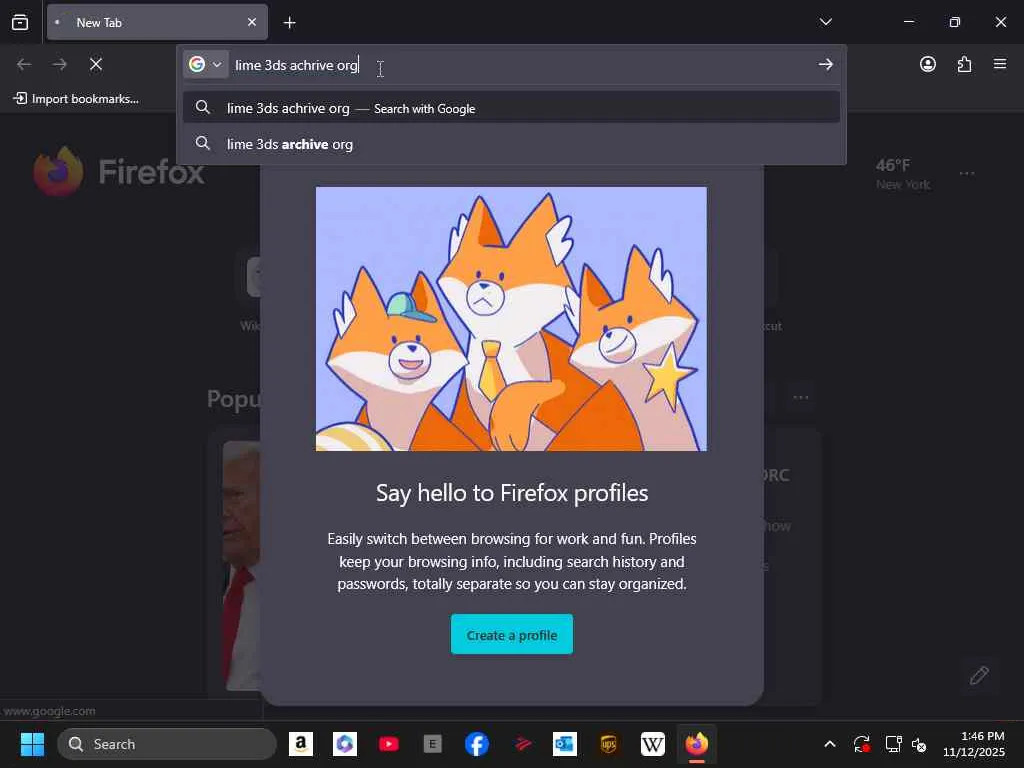Viewport: 1024px width, 768px height.
Task: Click the network display tray icon
Action: [x=893, y=744]
